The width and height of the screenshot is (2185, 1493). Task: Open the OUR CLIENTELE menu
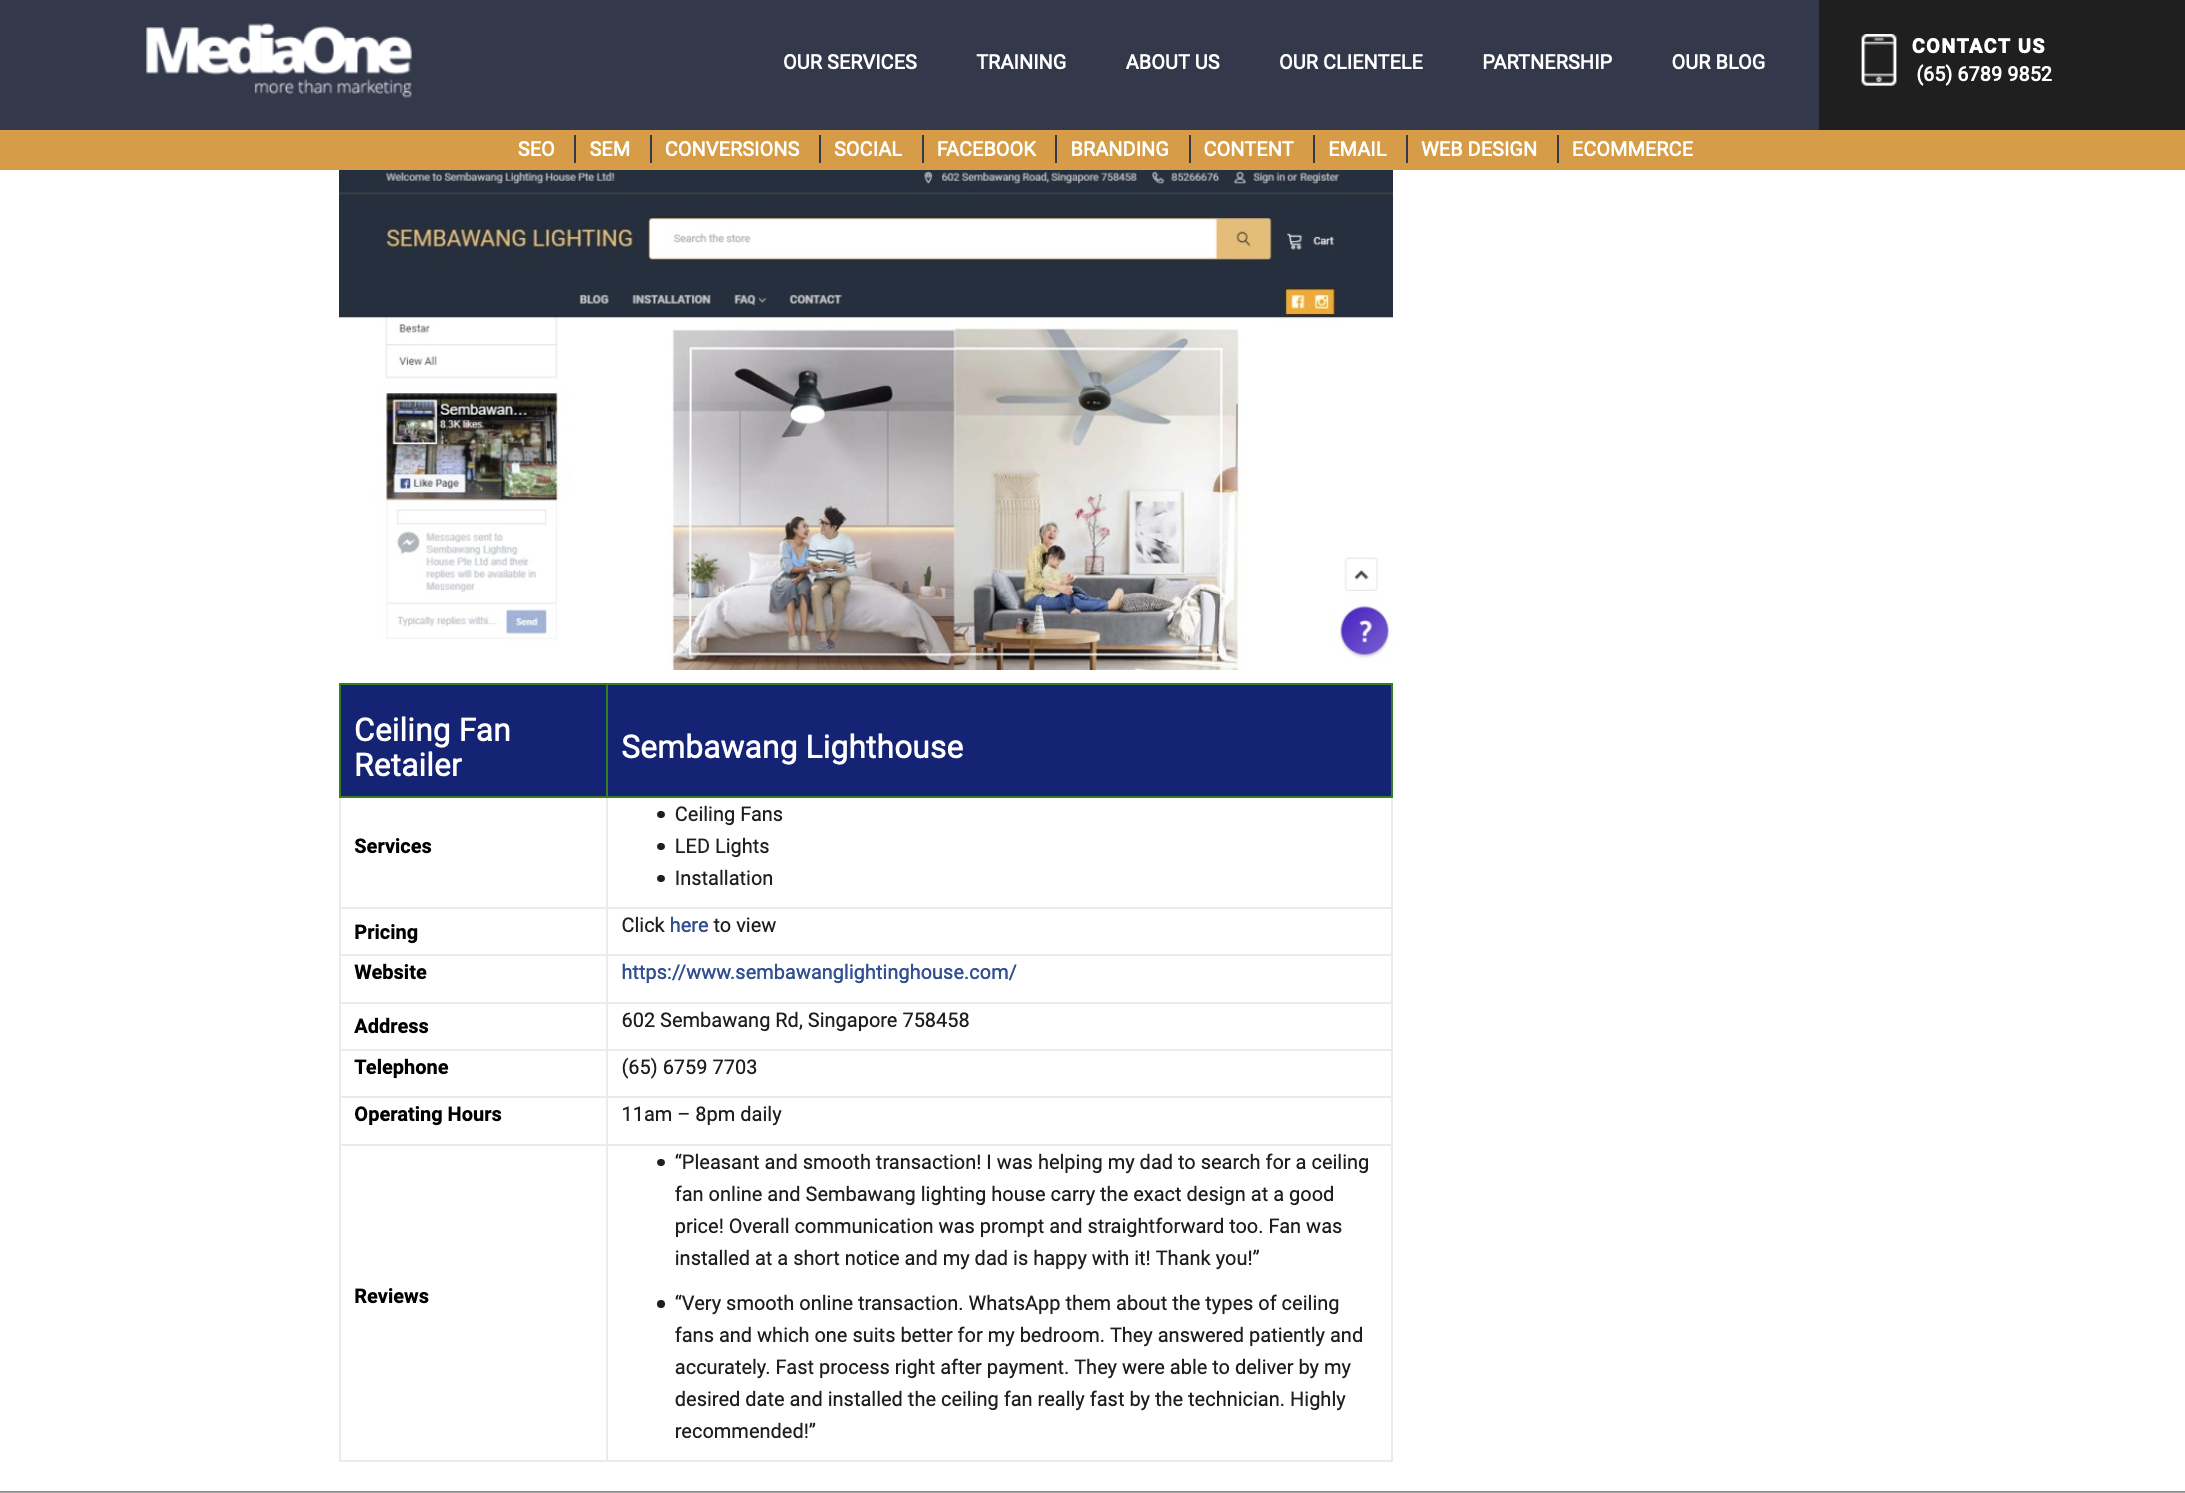pos(1350,62)
